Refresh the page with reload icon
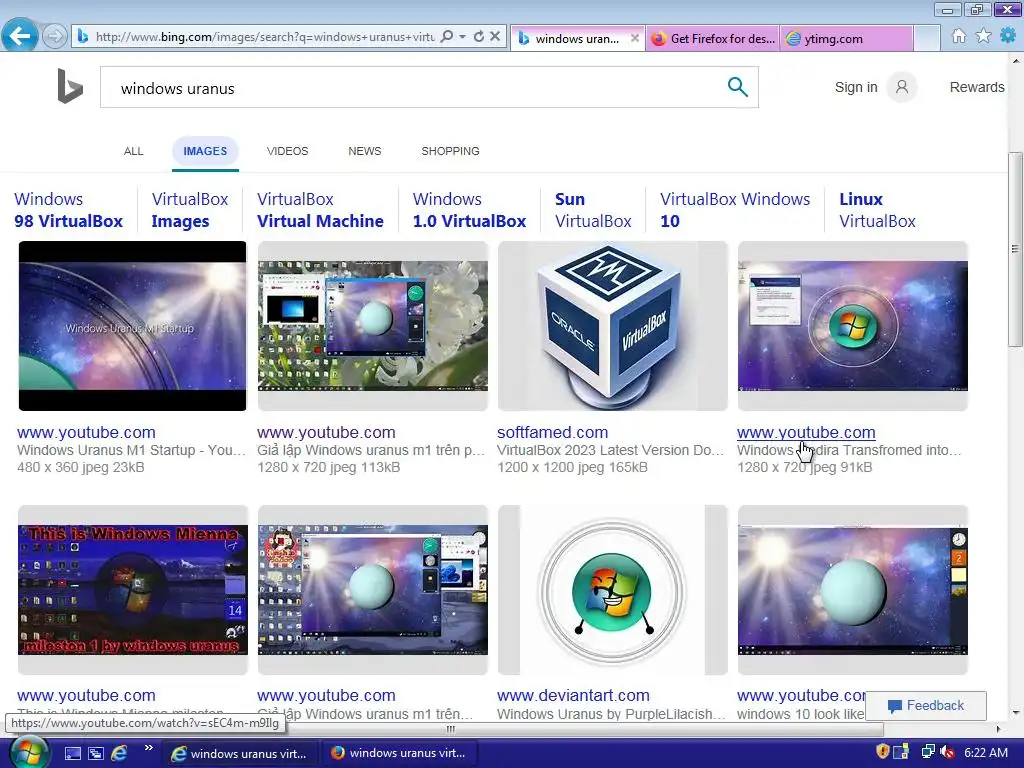 click(x=479, y=37)
